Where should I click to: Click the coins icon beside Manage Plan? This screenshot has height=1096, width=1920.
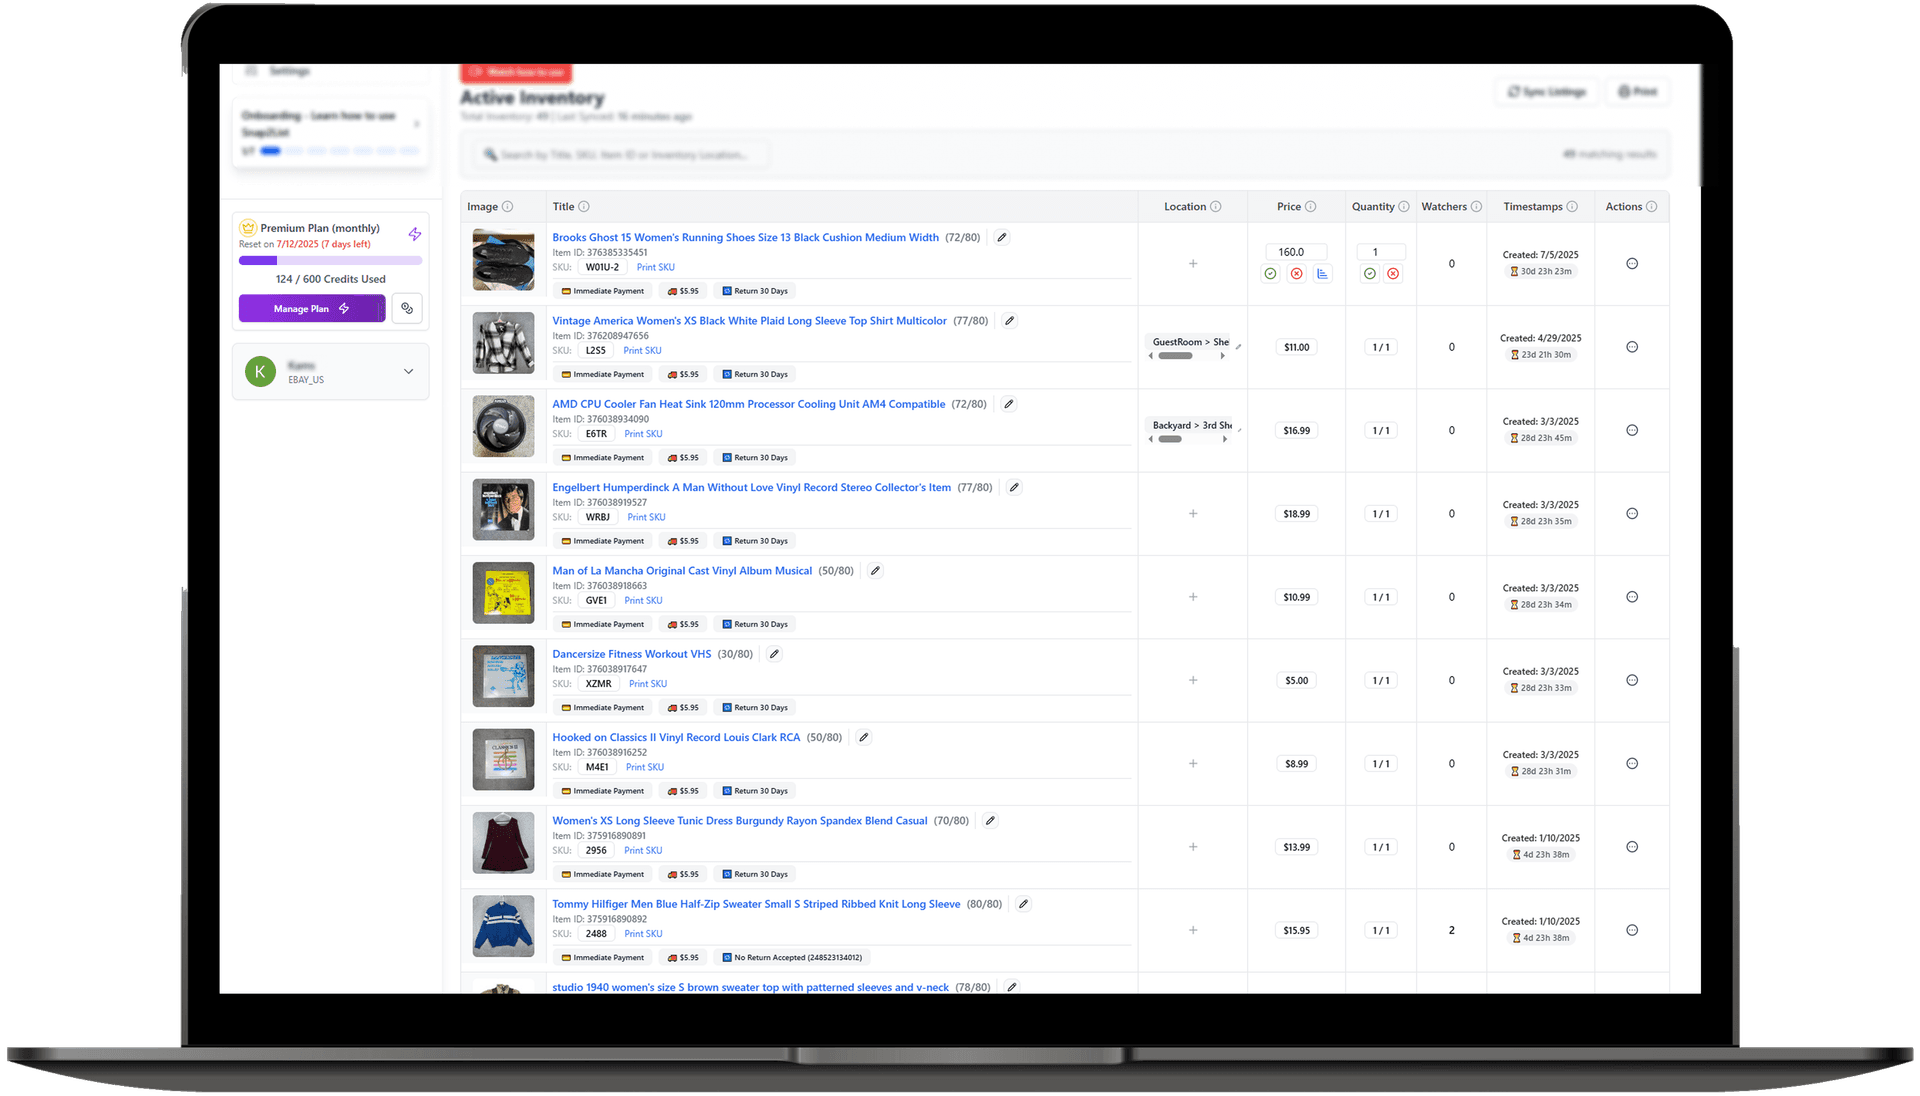pos(407,308)
